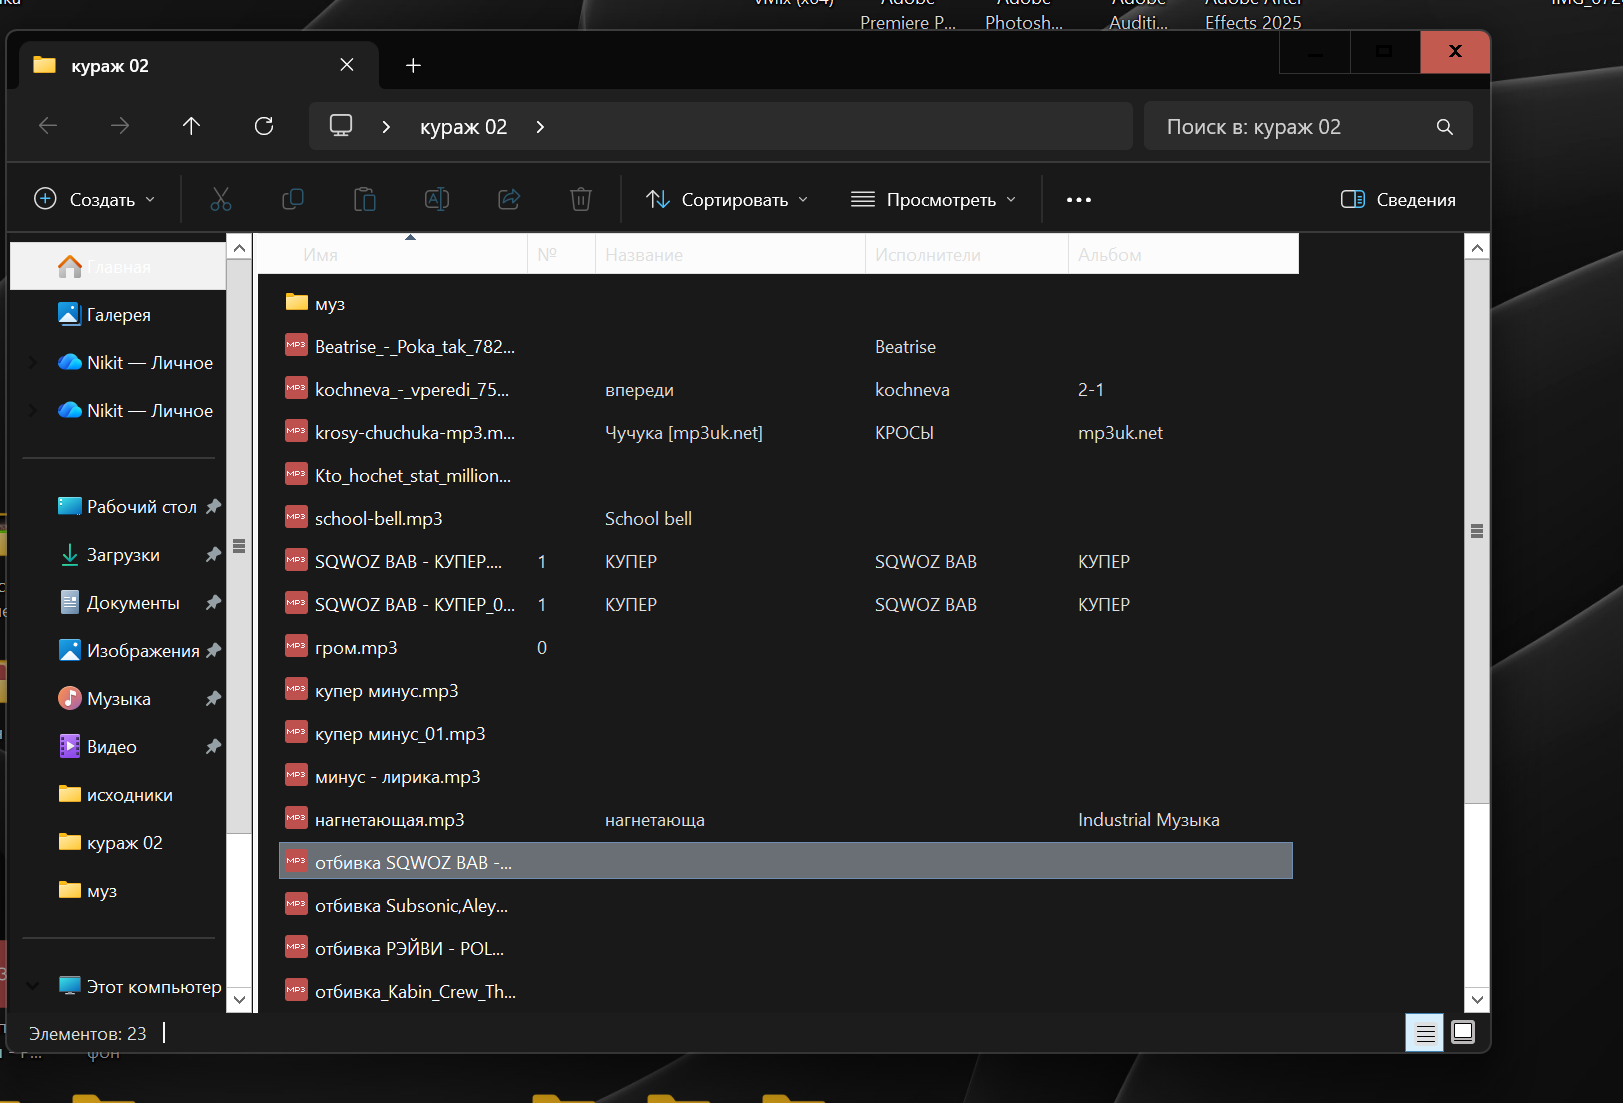Image resolution: width=1623 pixels, height=1103 pixels.
Task: Toggle the Сведения details pane
Action: tap(1398, 199)
